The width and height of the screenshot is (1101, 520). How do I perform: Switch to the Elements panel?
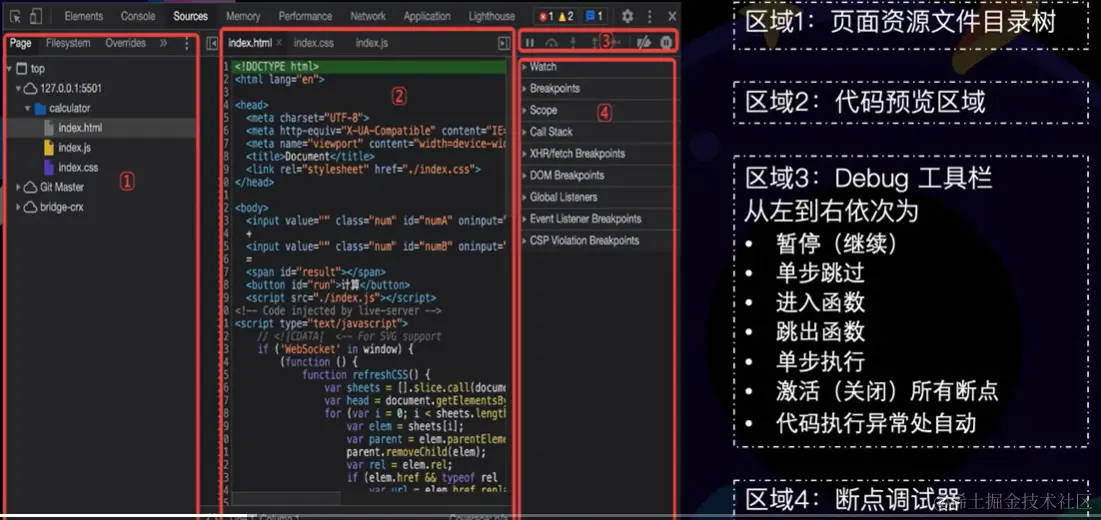[x=84, y=16]
